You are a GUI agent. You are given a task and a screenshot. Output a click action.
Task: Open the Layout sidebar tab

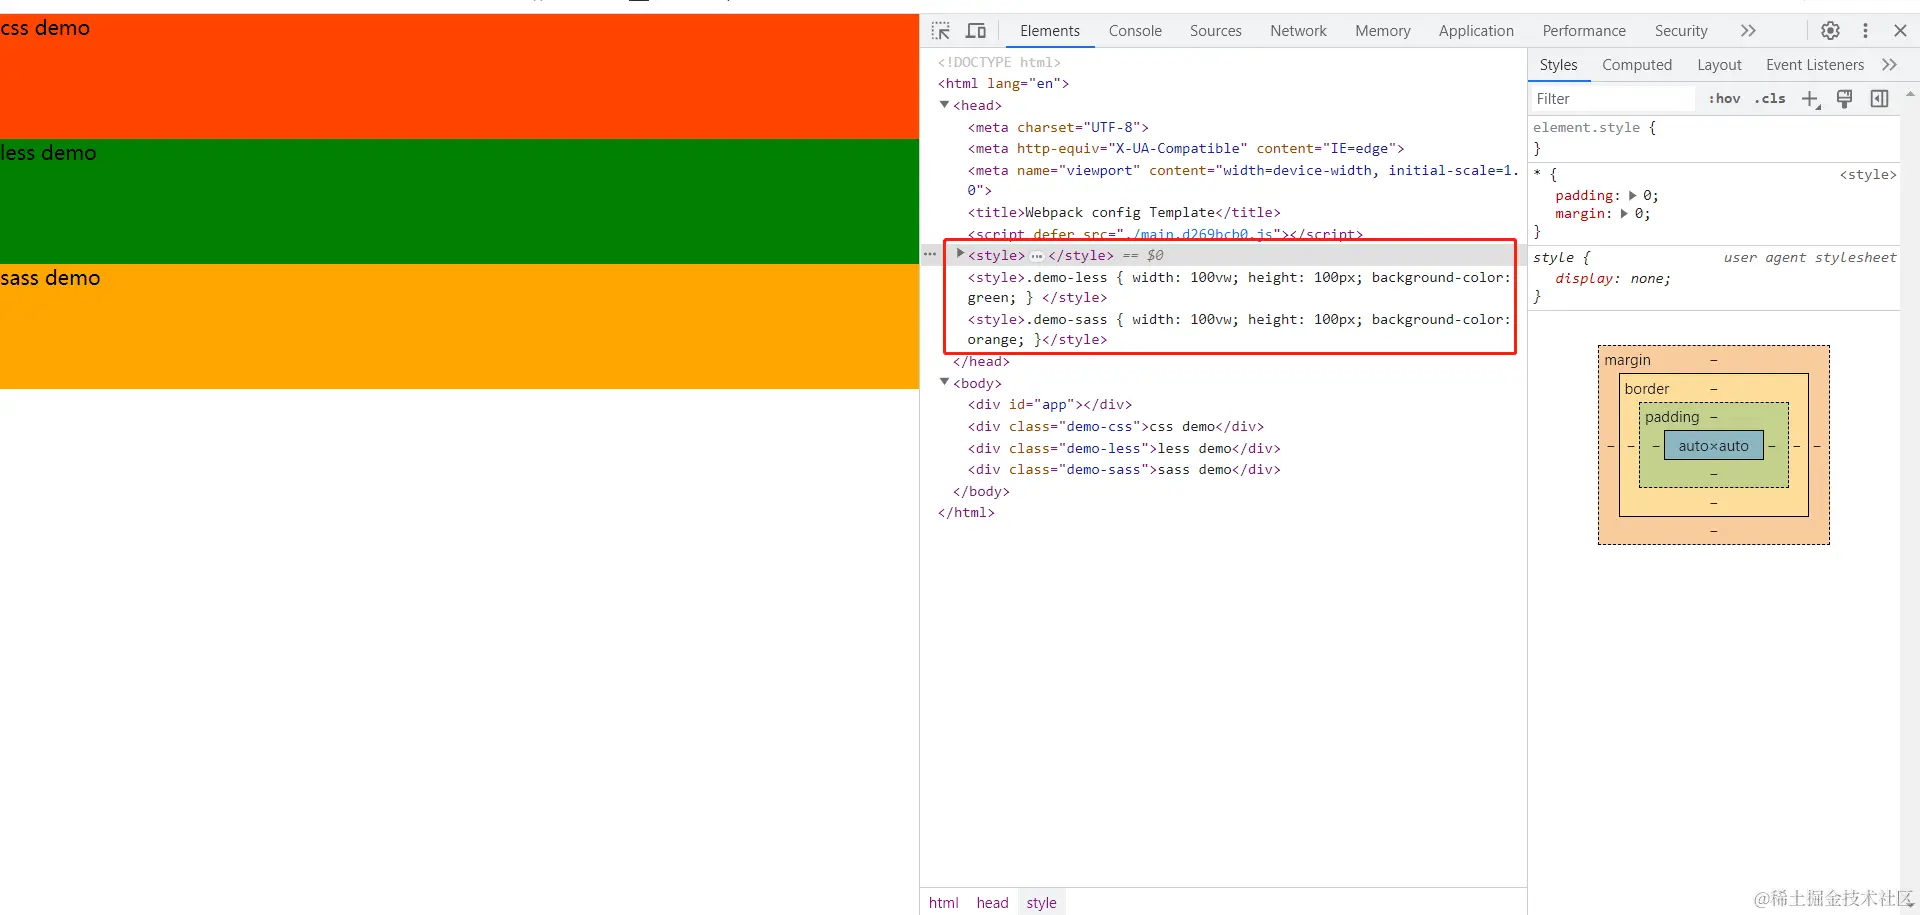pyautogui.click(x=1719, y=65)
